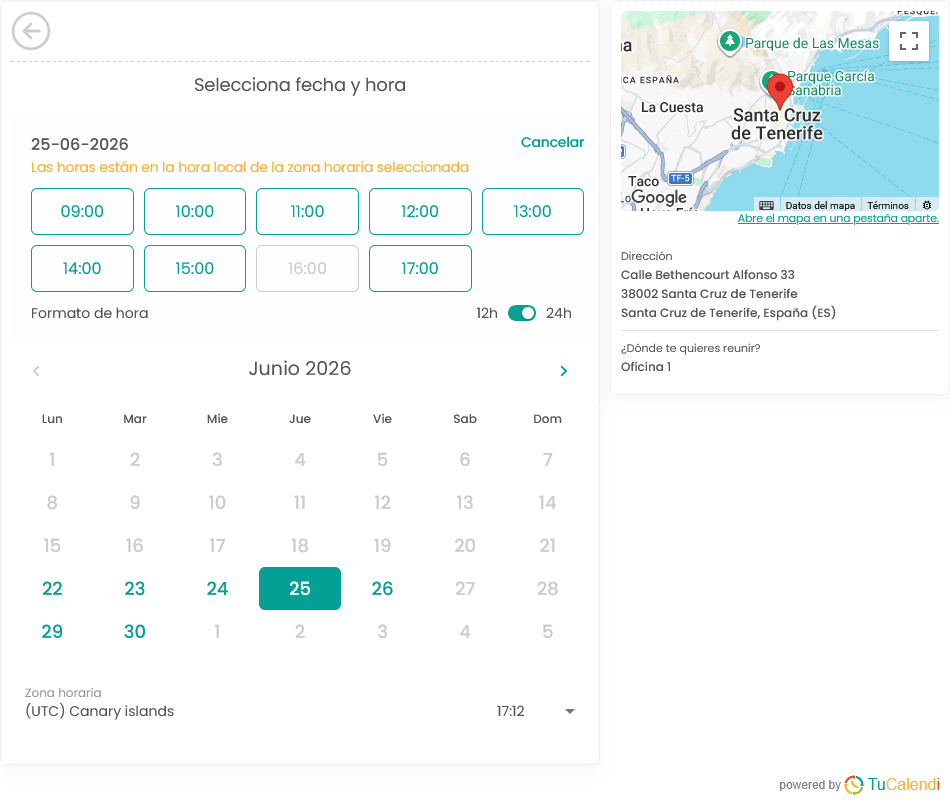
Task: Click the disabled 16:00 time slot
Action: pyautogui.click(x=307, y=268)
